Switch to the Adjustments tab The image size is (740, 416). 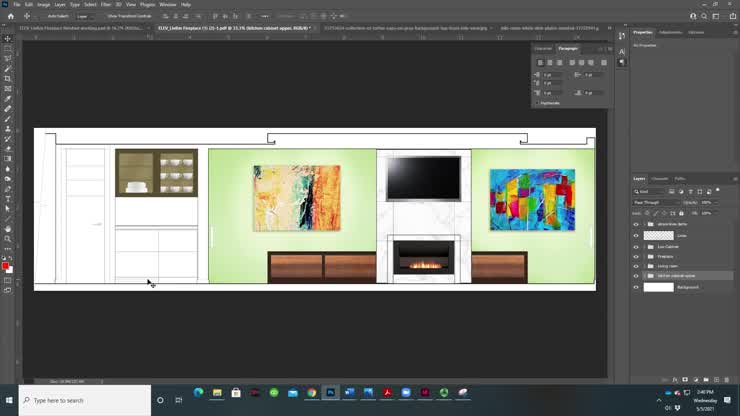tap(670, 33)
